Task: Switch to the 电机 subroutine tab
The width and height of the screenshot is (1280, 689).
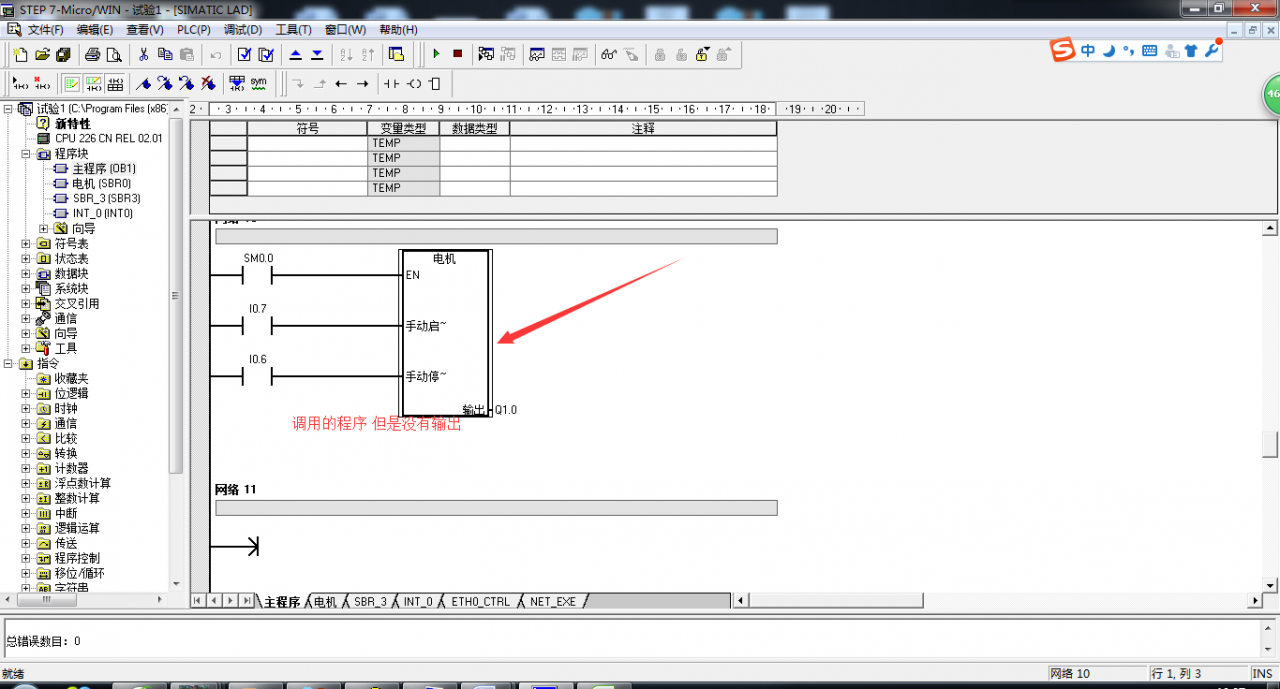Action: point(325,602)
